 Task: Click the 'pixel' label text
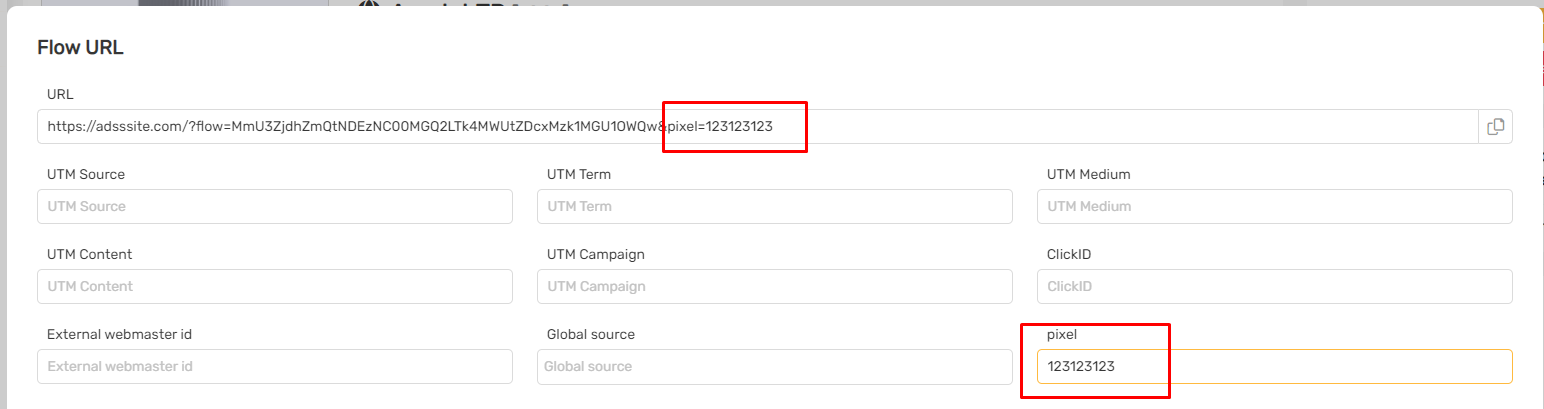[1061, 334]
